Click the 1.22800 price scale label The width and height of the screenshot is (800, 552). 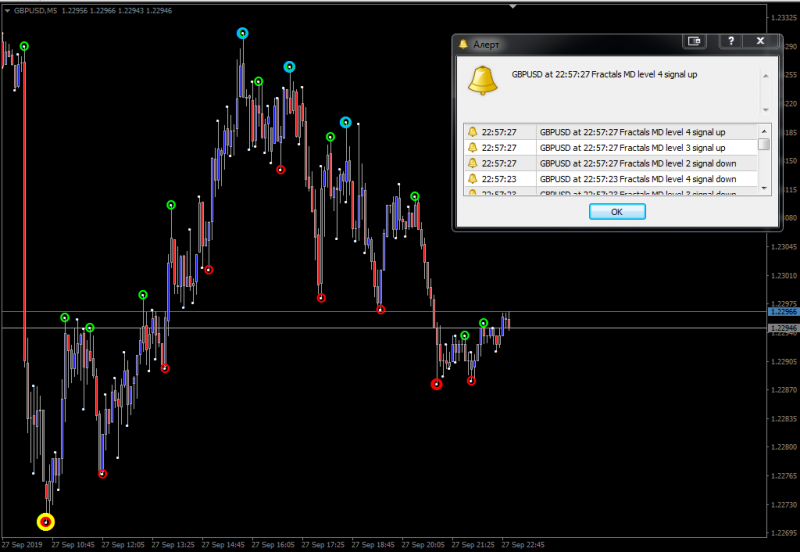pos(784,447)
